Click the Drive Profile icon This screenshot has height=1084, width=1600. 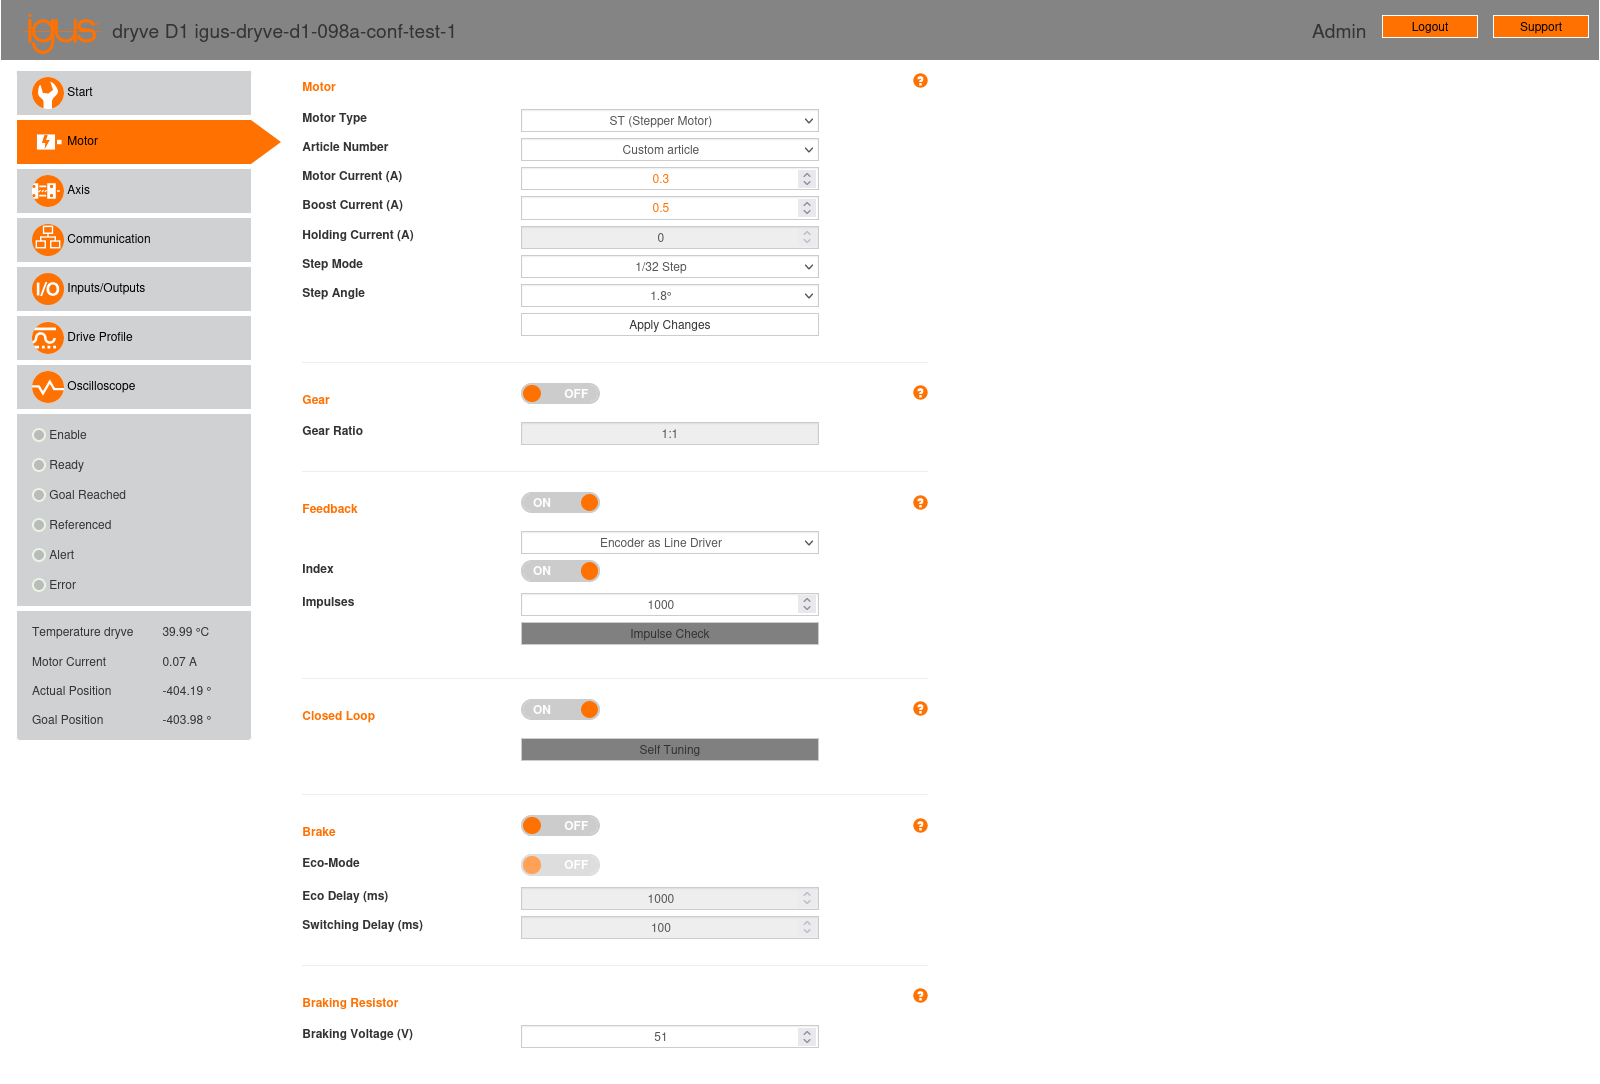47,338
